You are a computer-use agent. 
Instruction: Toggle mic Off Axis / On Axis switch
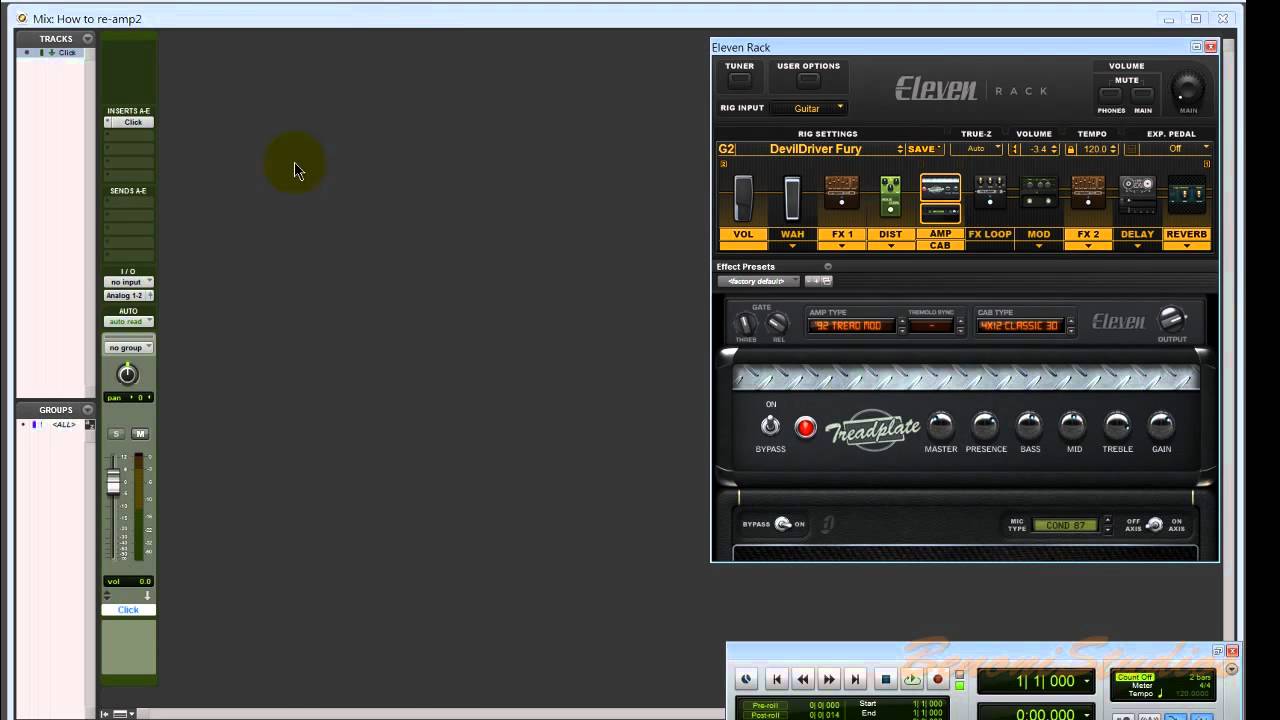[1155, 524]
